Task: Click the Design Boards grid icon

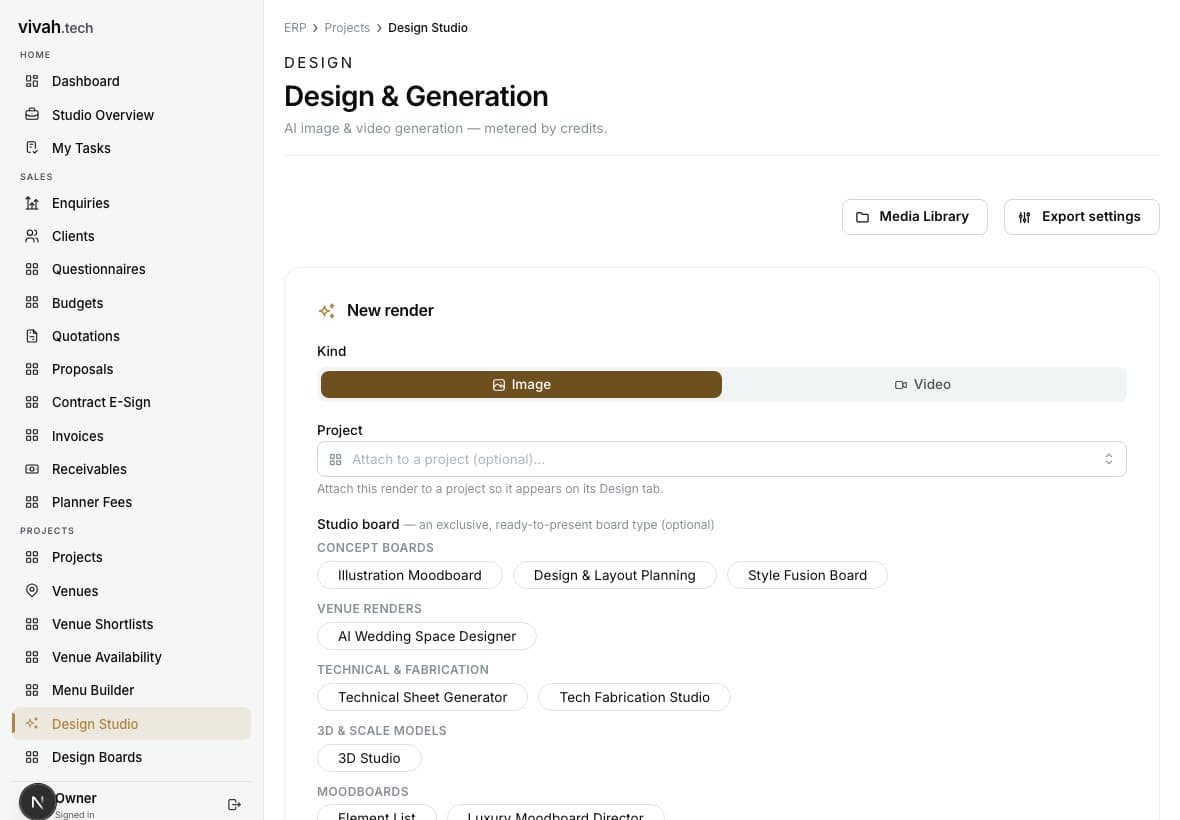Action: [32, 757]
